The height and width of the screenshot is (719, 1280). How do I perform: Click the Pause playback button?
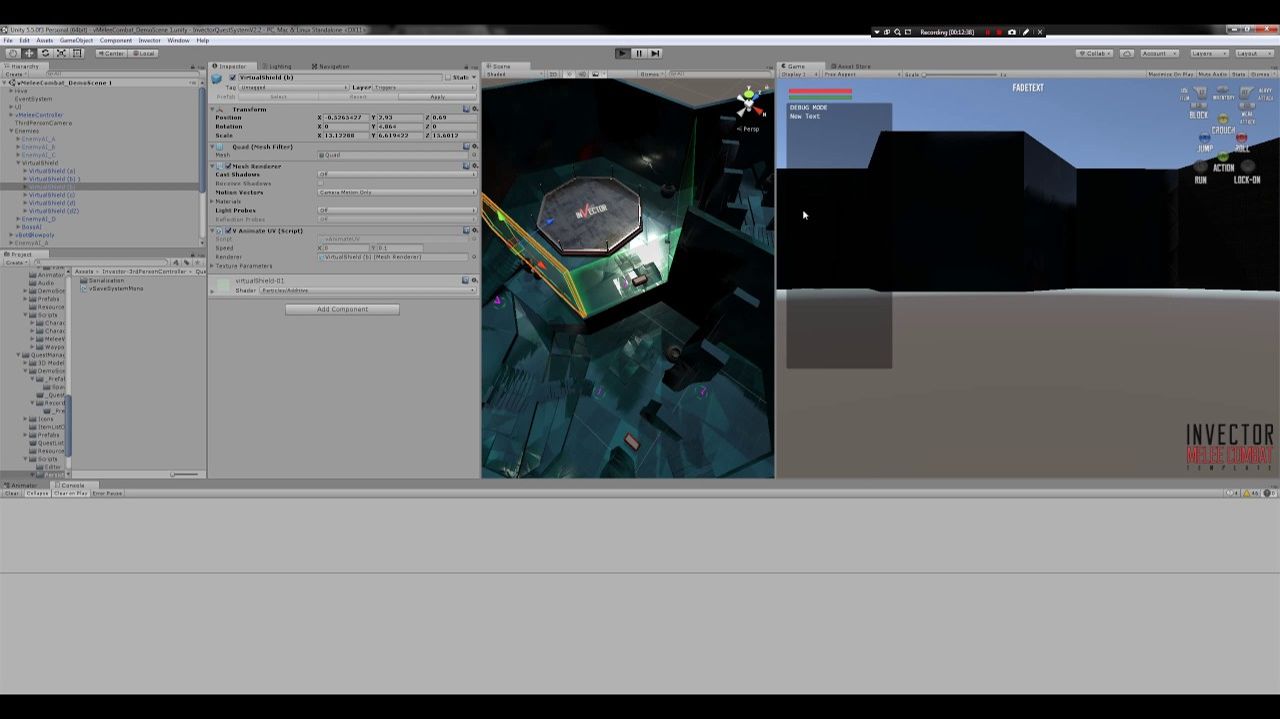pyautogui.click(x=638, y=53)
